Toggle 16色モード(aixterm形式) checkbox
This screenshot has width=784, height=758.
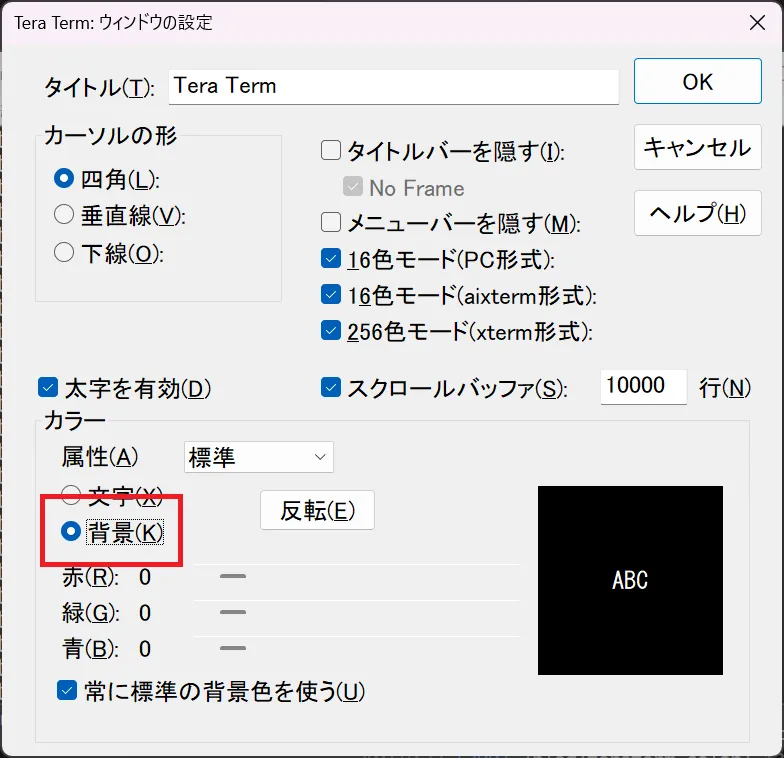330,294
